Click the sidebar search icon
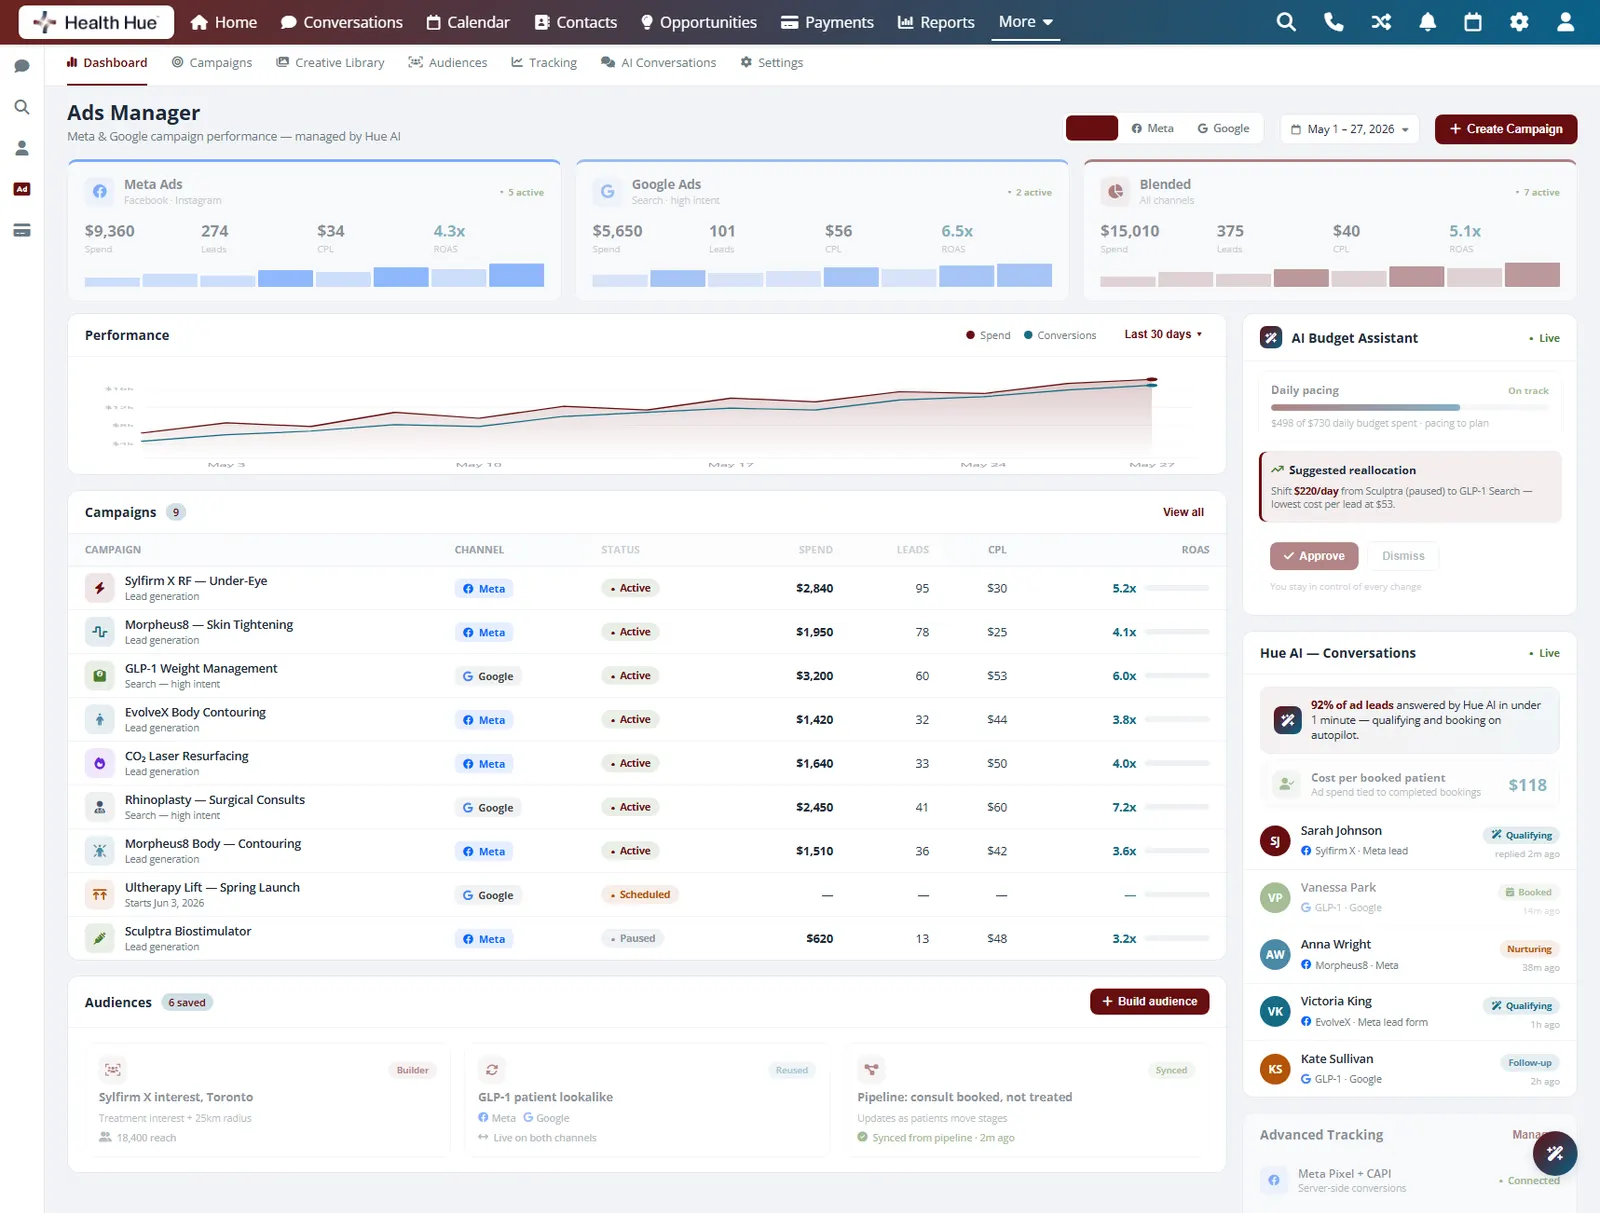The image size is (1600, 1213). (22, 107)
